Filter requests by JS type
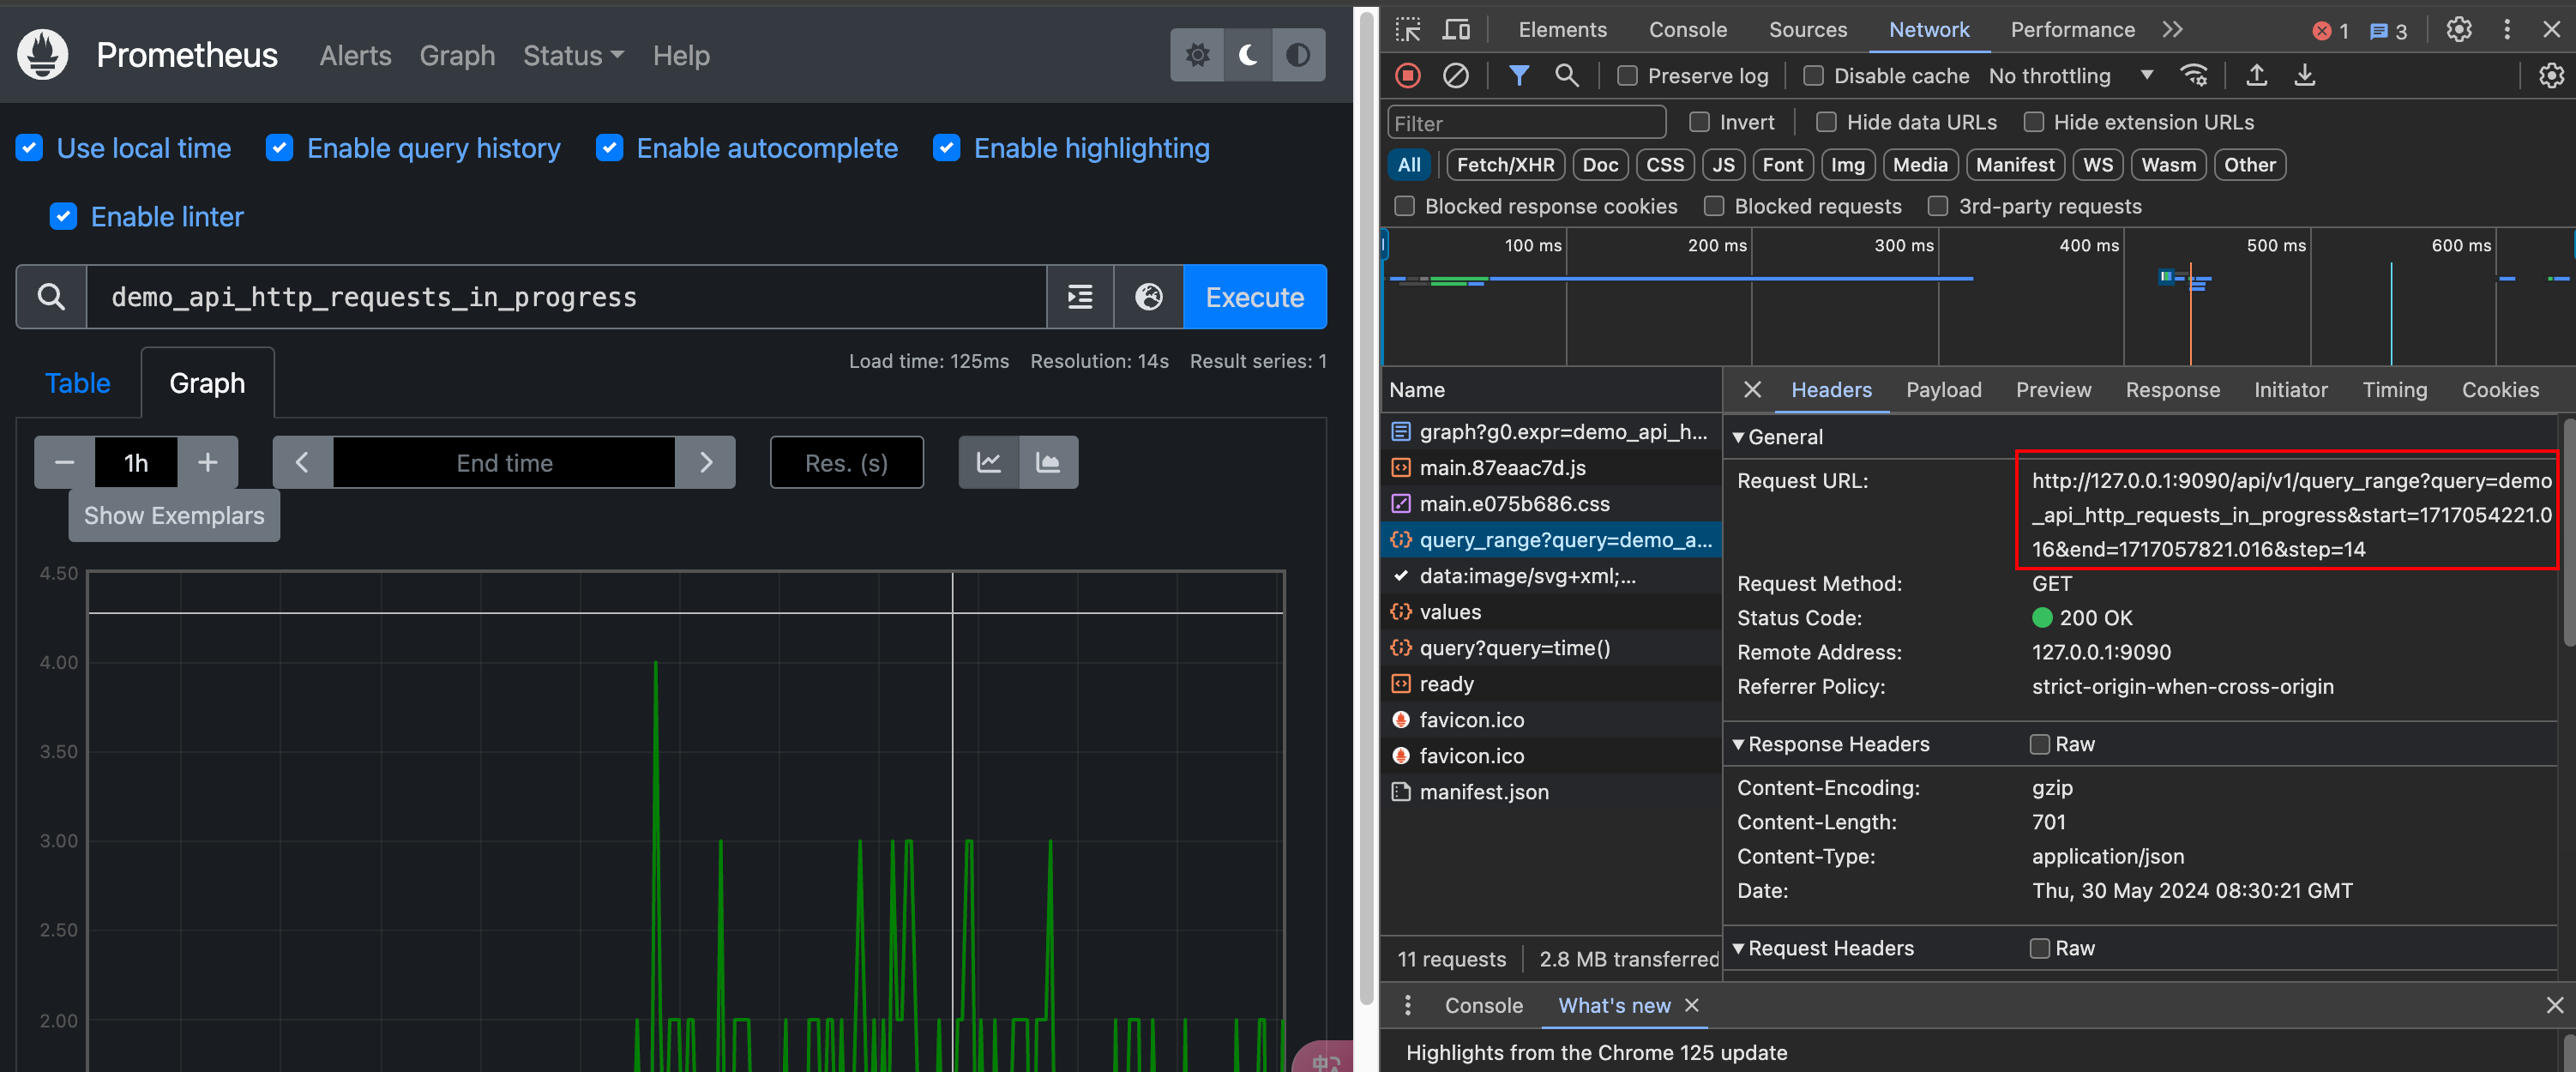The image size is (2576, 1072). (x=1724, y=165)
